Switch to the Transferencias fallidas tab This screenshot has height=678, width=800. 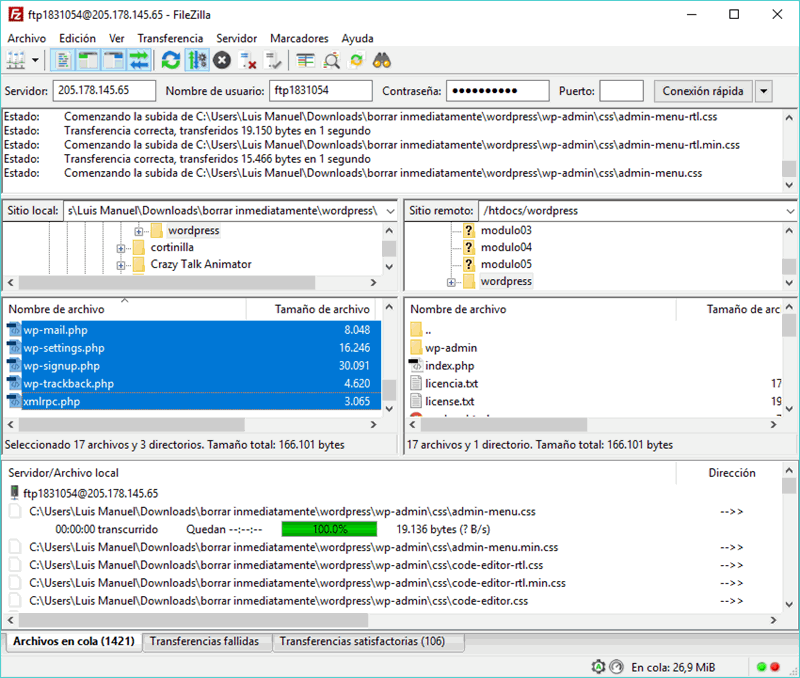(204, 642)
